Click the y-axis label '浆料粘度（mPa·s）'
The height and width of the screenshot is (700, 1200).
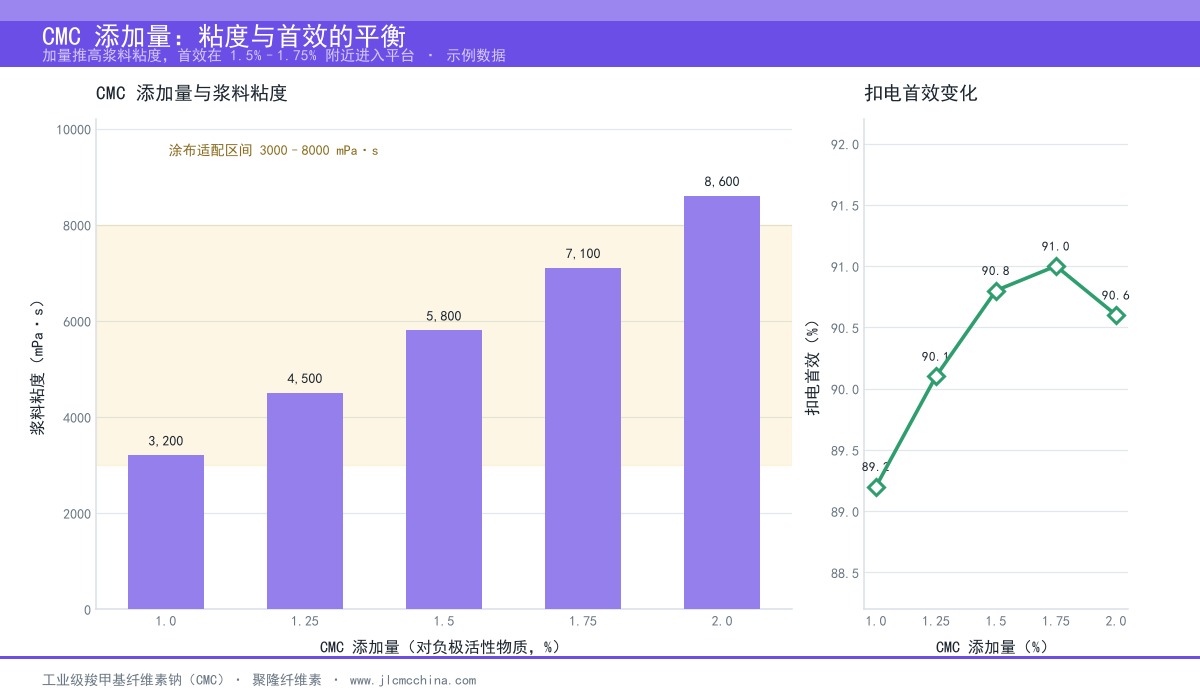[x=37, y=367]
